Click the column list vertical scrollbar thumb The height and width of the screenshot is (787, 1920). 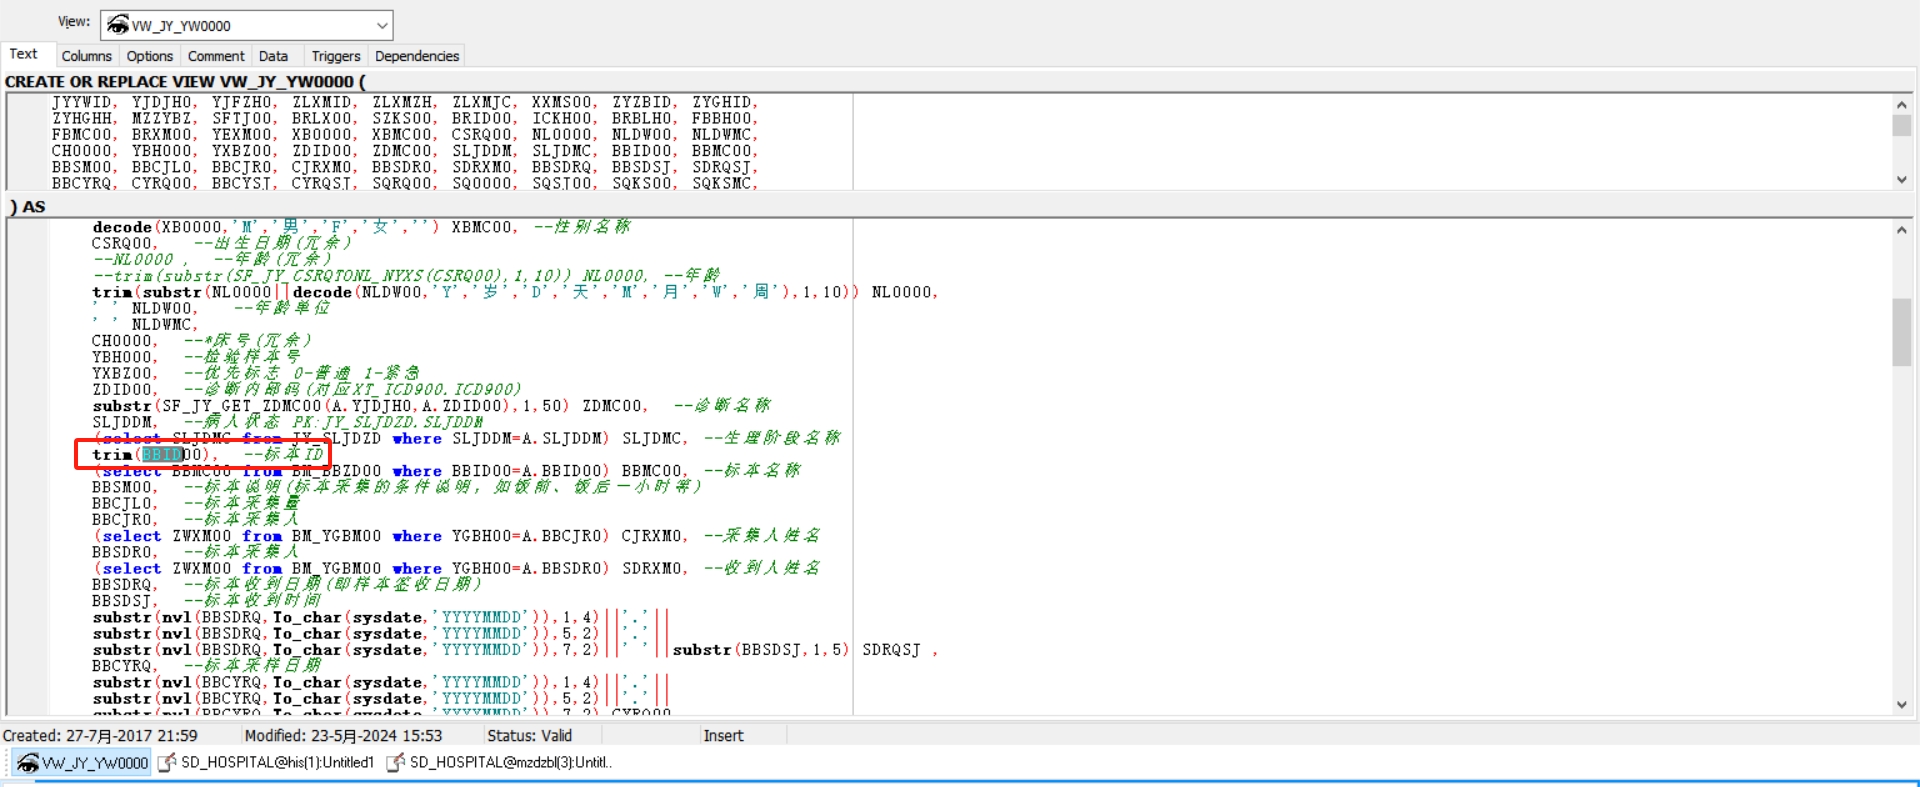pos(1901,126)
